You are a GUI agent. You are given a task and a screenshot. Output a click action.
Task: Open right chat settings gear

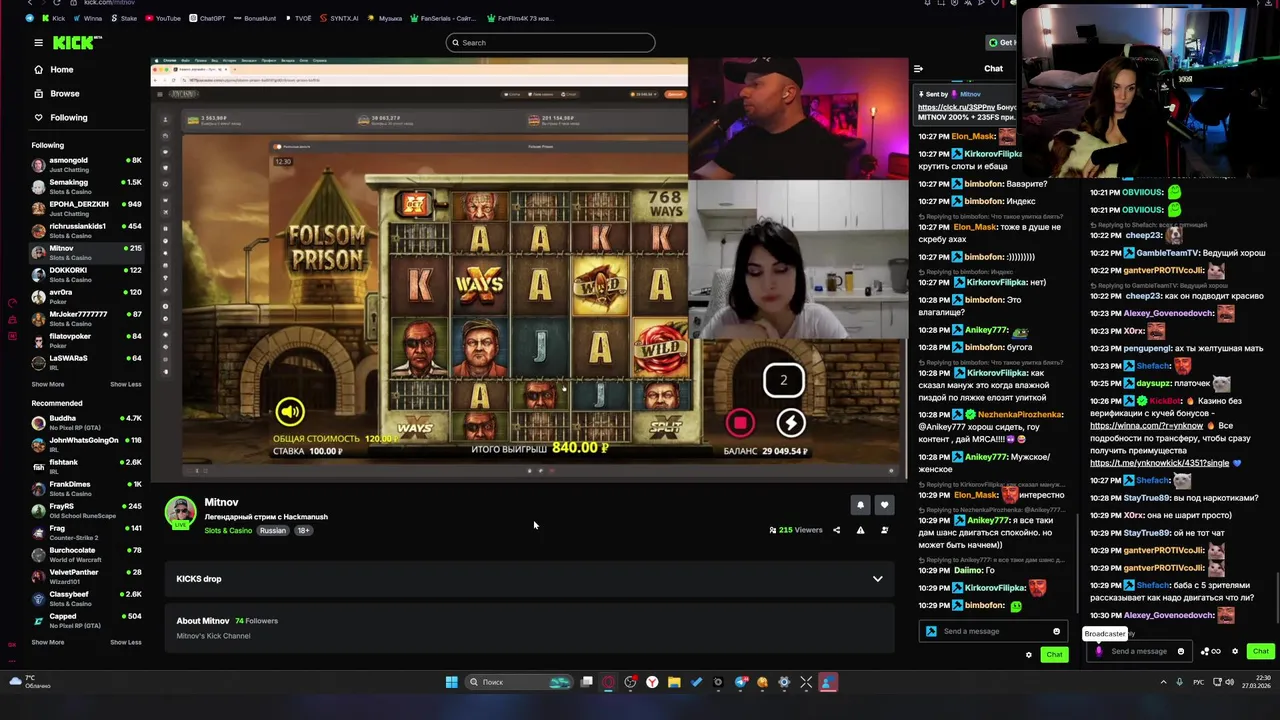click(1235, 651)
